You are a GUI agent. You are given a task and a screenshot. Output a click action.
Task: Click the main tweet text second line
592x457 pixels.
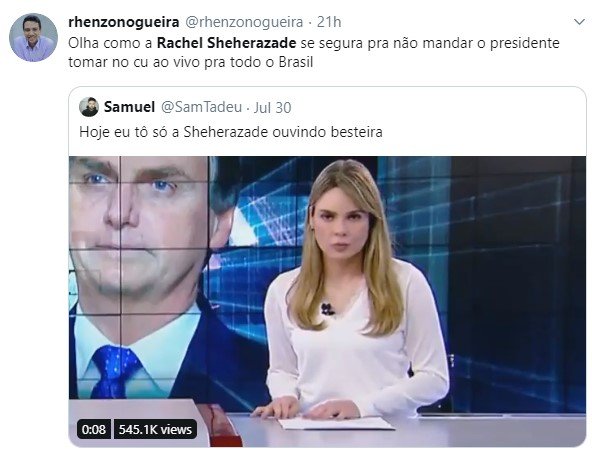coord(191,62)
